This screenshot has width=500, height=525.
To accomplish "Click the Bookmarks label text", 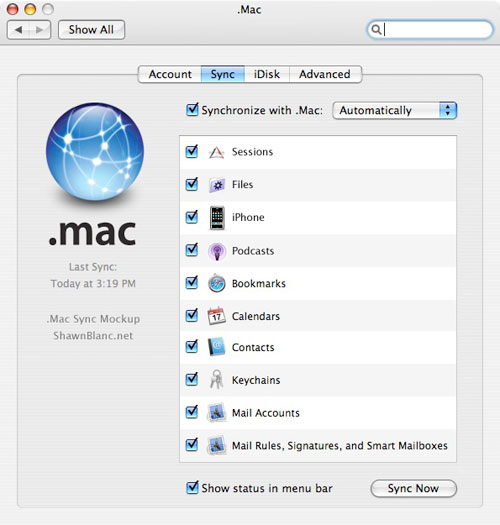I will [259, 284].
